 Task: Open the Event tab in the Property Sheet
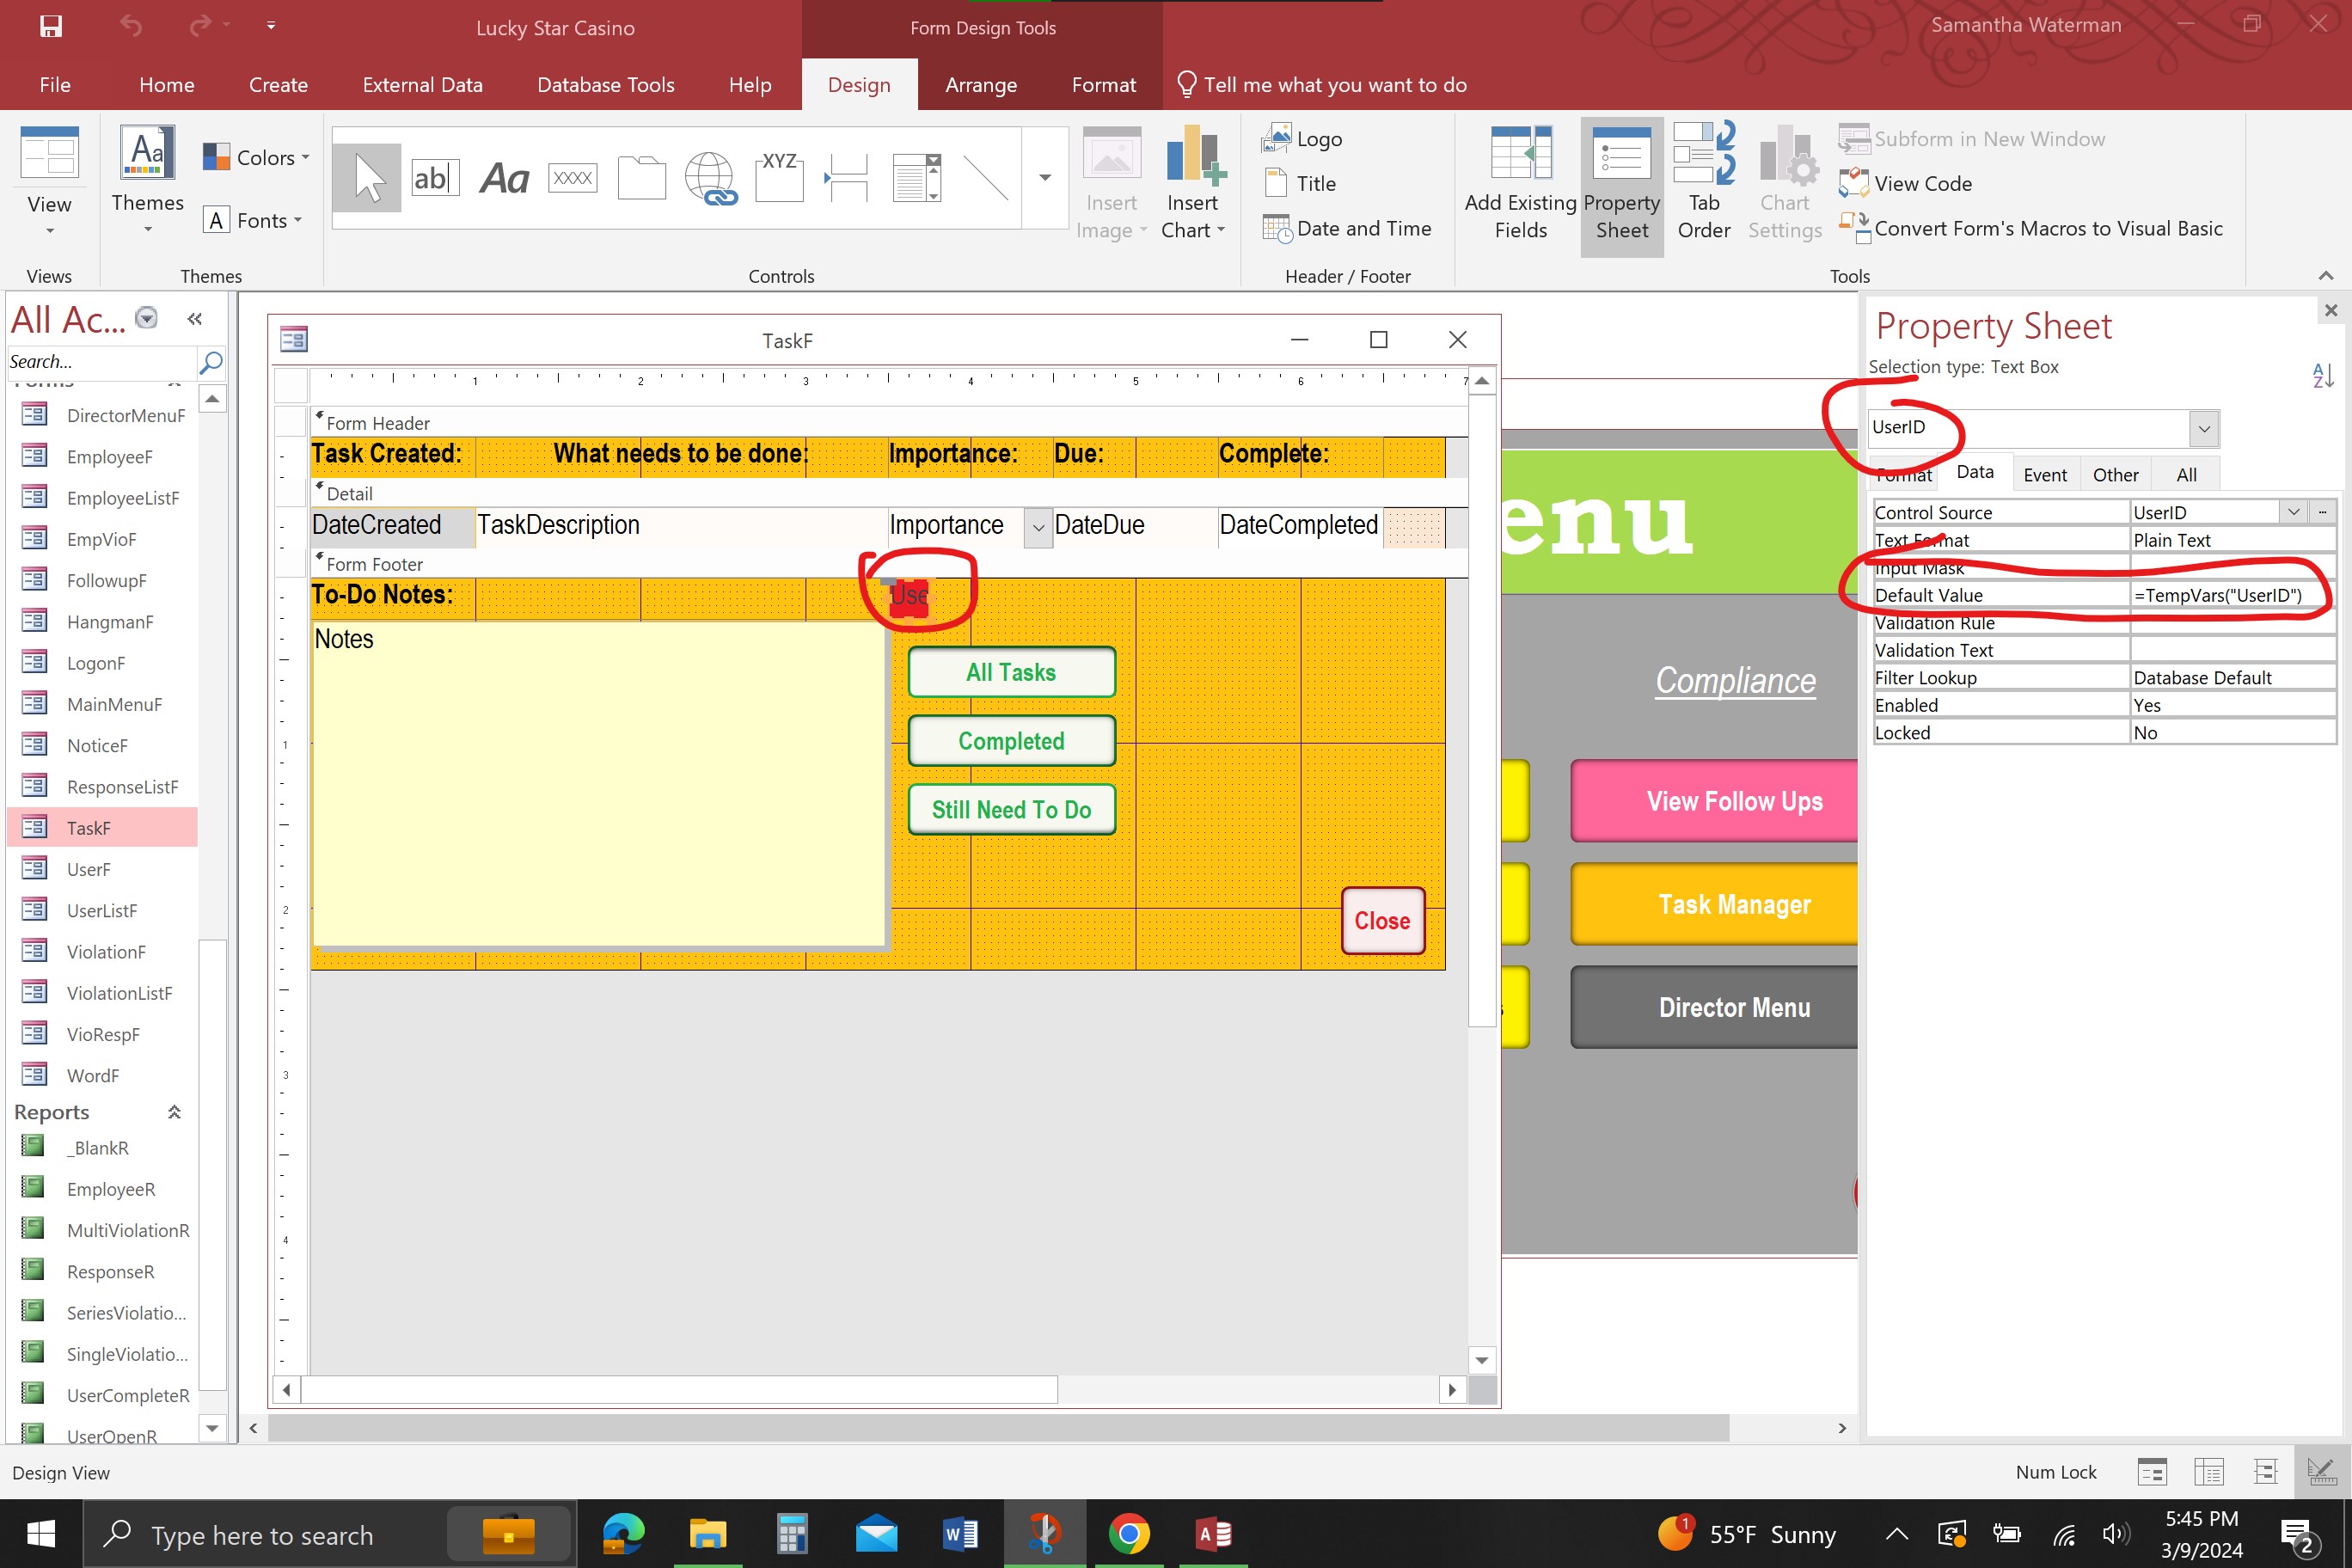(x=2045, y=474)
